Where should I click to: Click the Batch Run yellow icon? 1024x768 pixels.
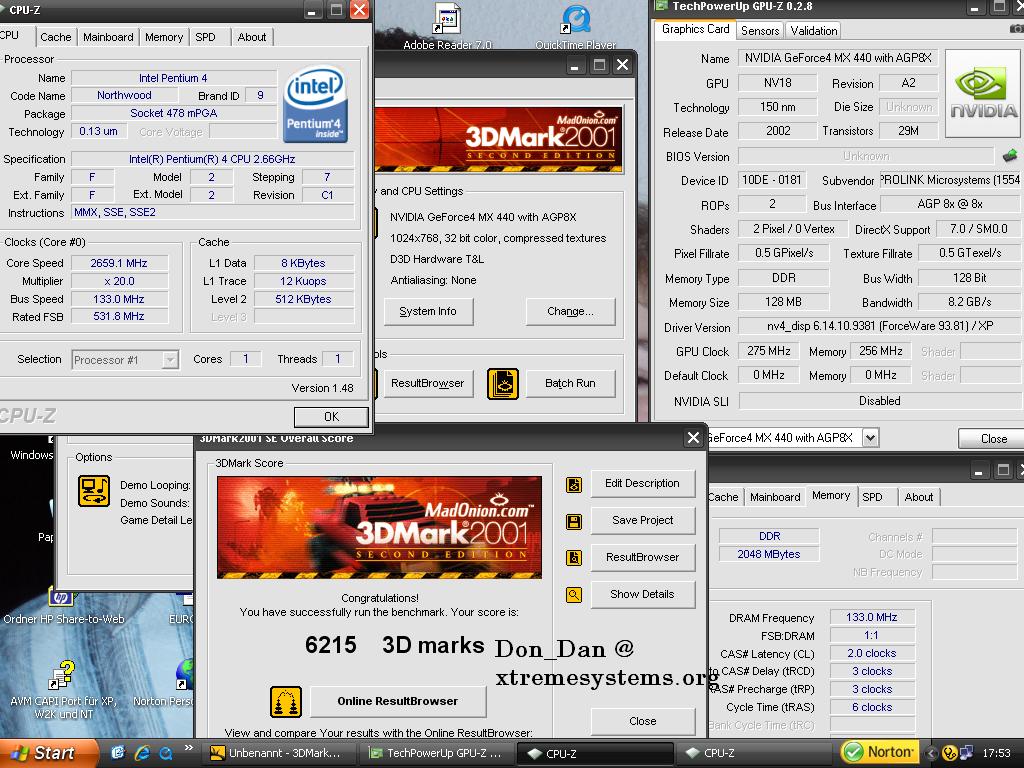click(x=503, y=383)
